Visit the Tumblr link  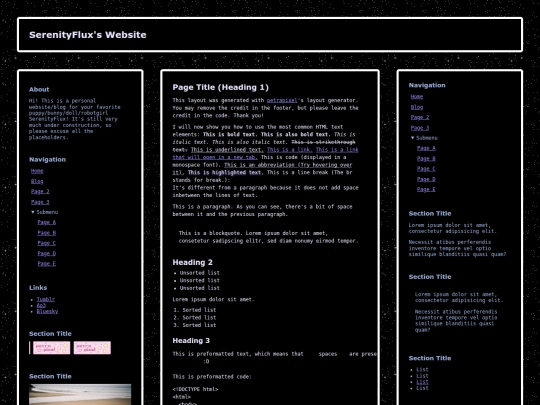46,299
